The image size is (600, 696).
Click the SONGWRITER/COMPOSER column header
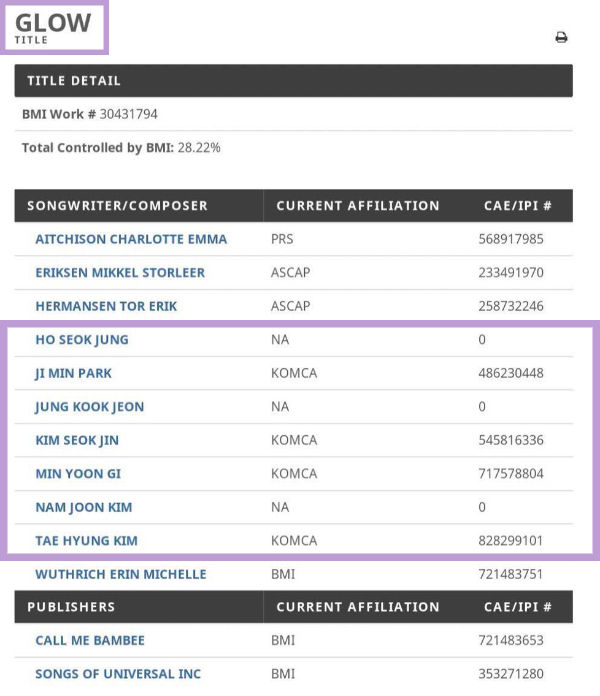pyautogui.click(x=117, y=206)
